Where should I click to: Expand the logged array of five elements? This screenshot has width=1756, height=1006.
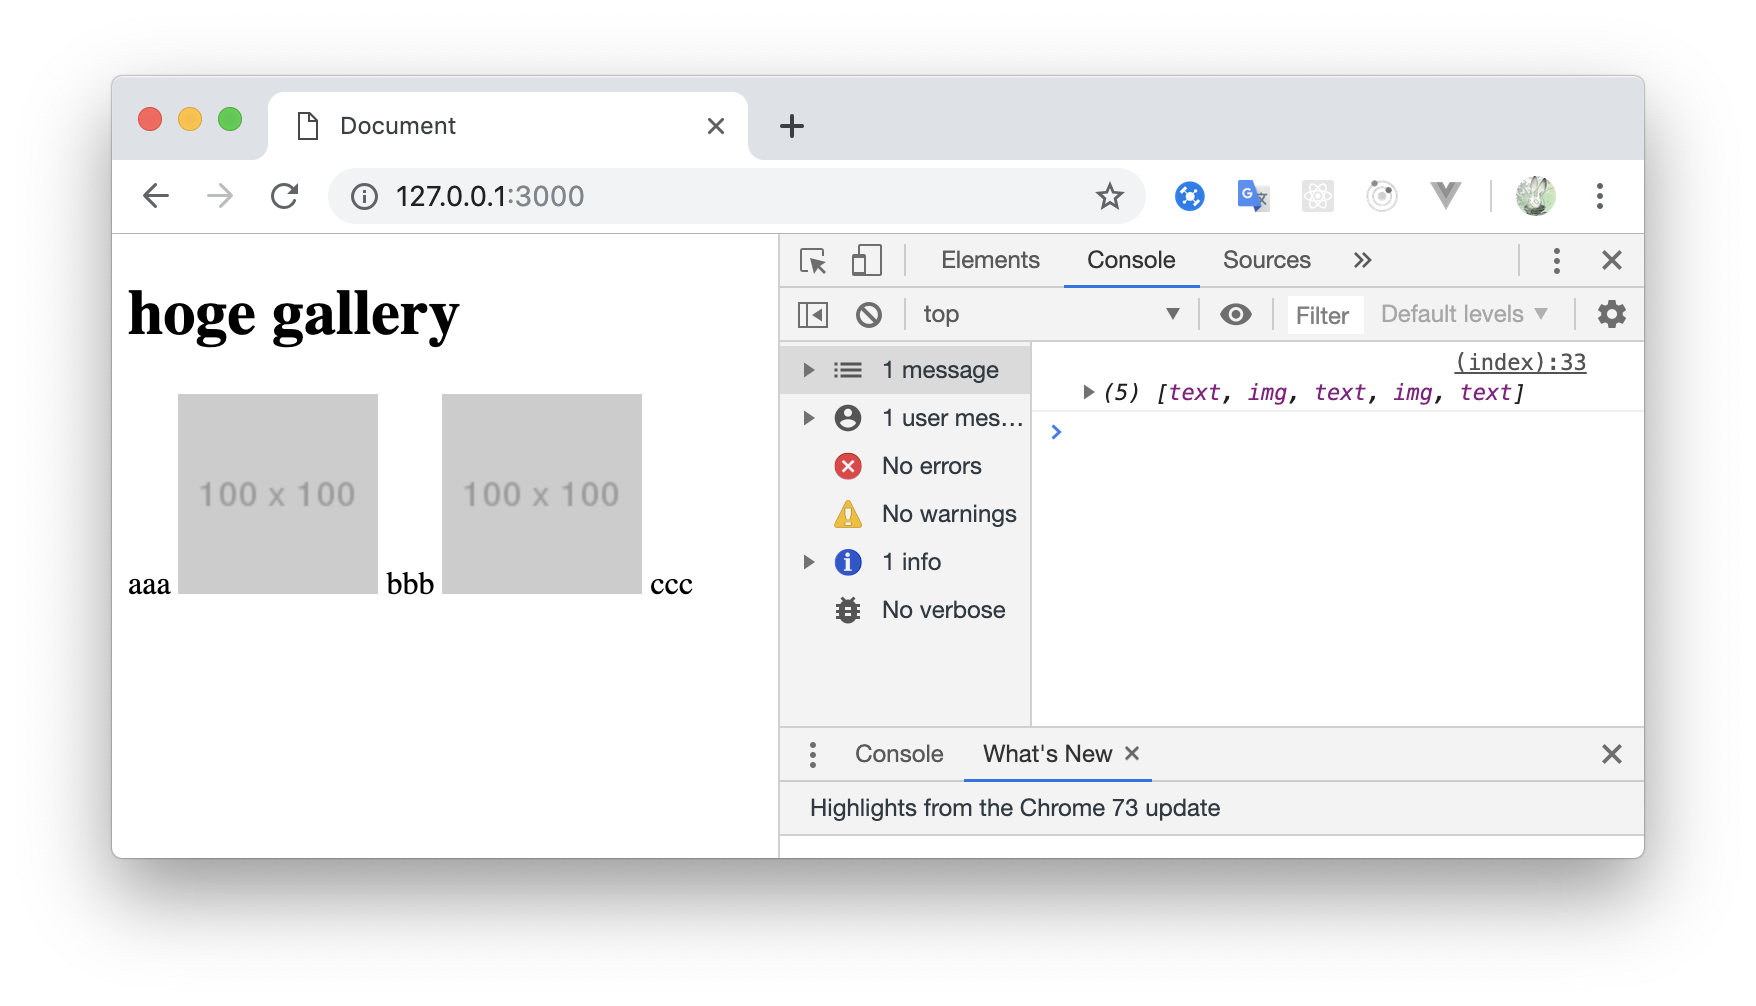1089,392
